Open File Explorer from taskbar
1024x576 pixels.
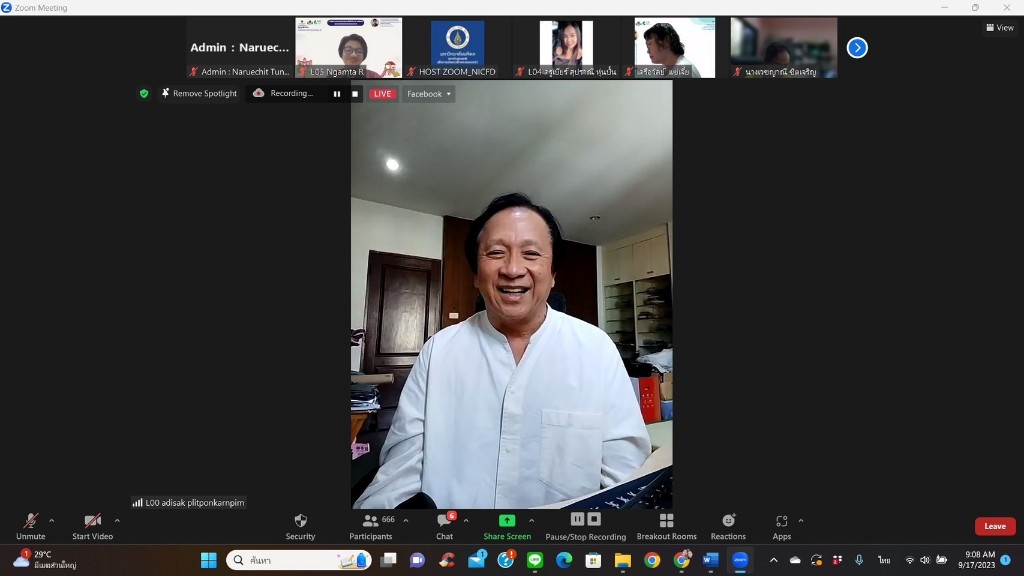[622, 560]
